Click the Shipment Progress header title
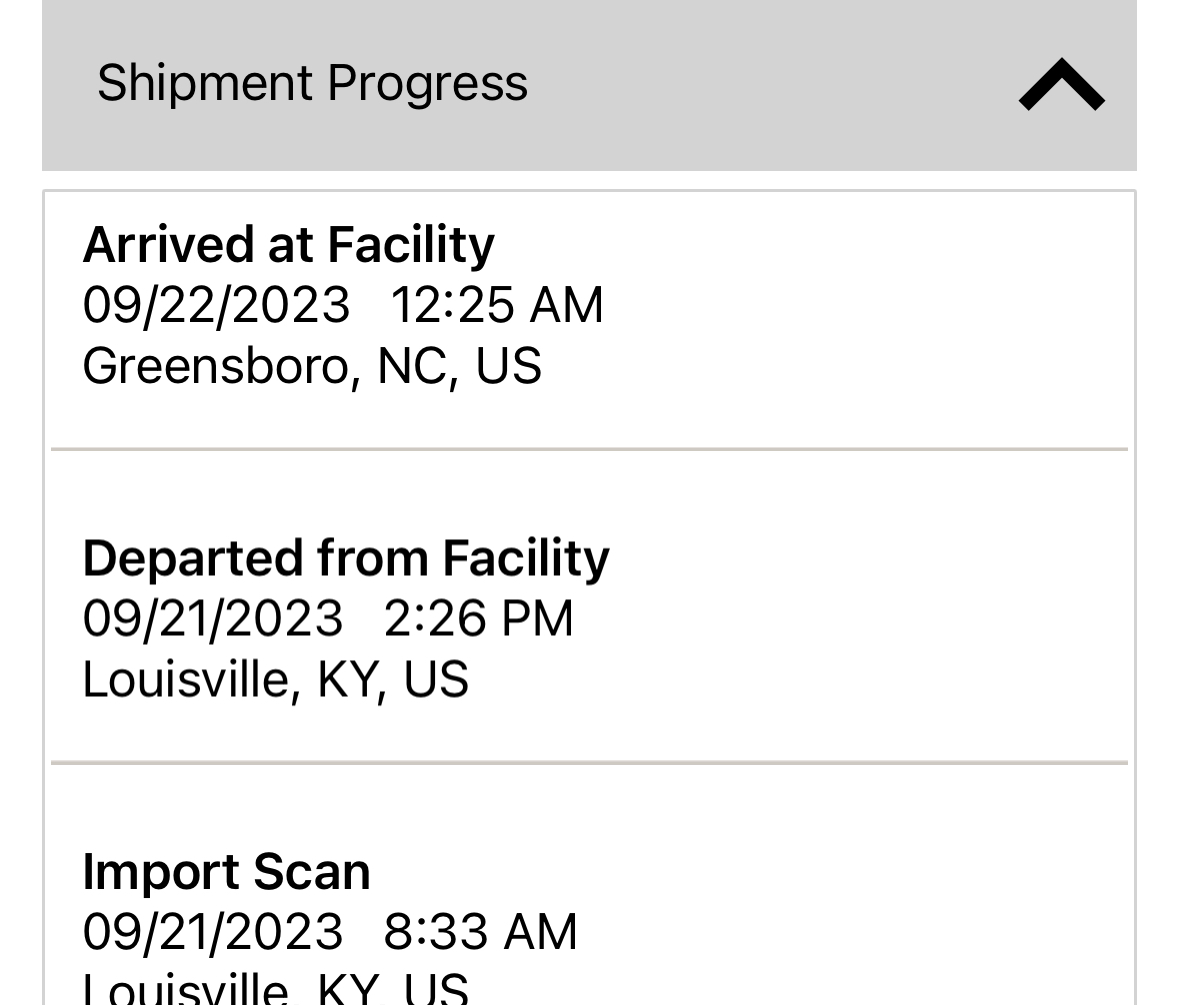Viewport: 1179px width, 1005px height. pyautogui.click(x=312, y=83)
